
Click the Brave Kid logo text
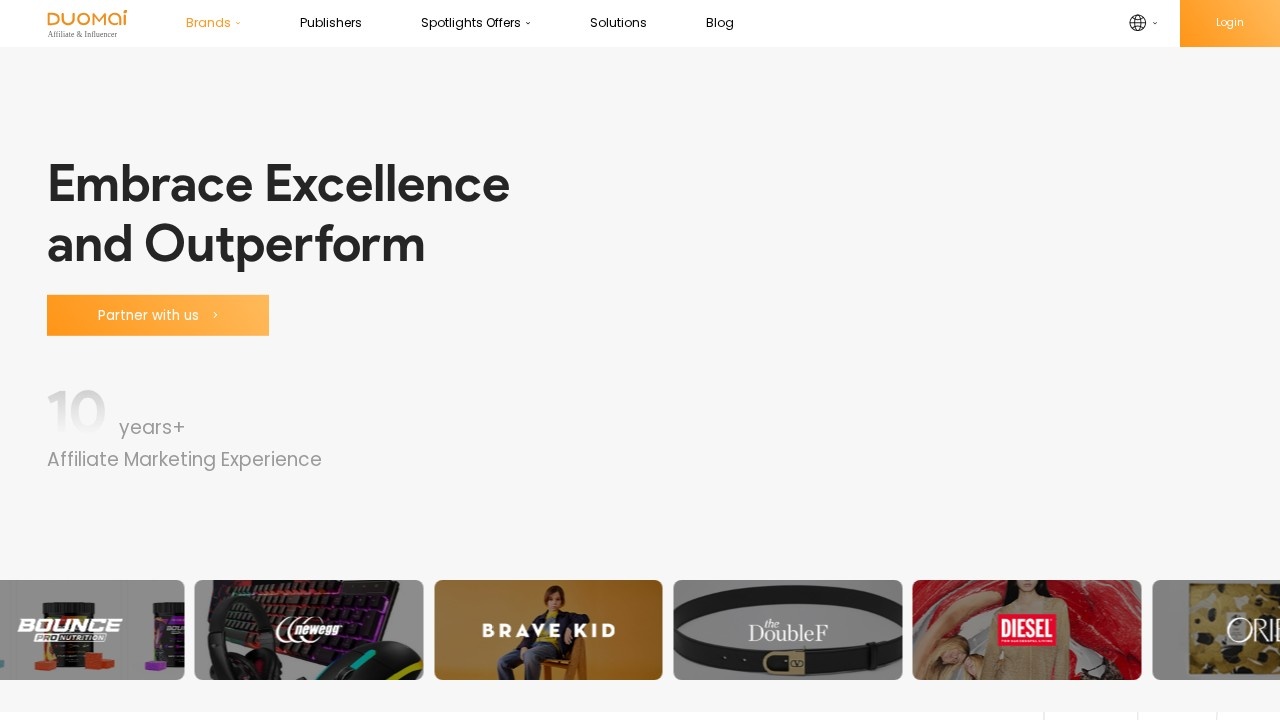pos(548,630)
